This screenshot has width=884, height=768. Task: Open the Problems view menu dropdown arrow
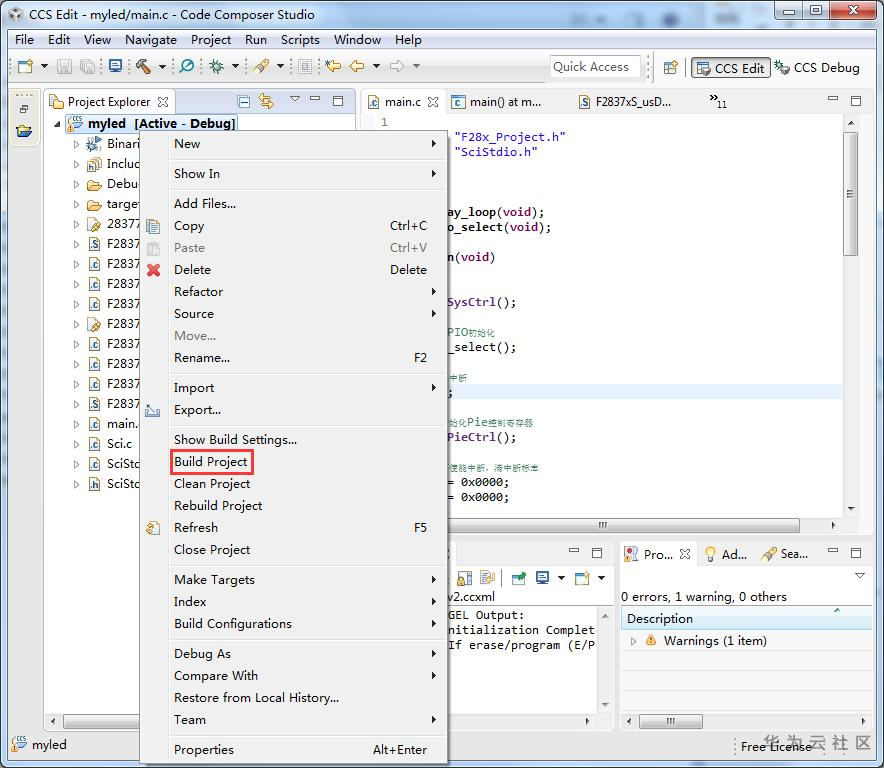pos(860,576)
